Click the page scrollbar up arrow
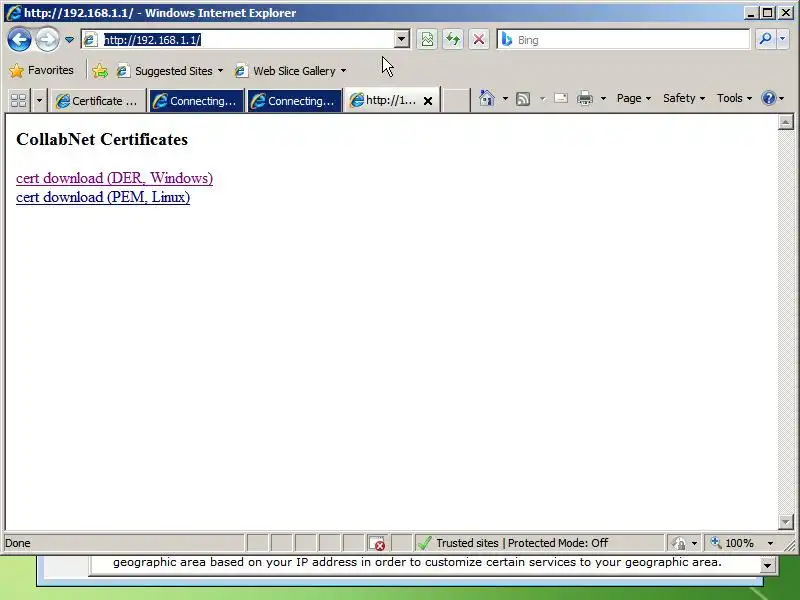The image size is (800, 600). coord(786,122)
